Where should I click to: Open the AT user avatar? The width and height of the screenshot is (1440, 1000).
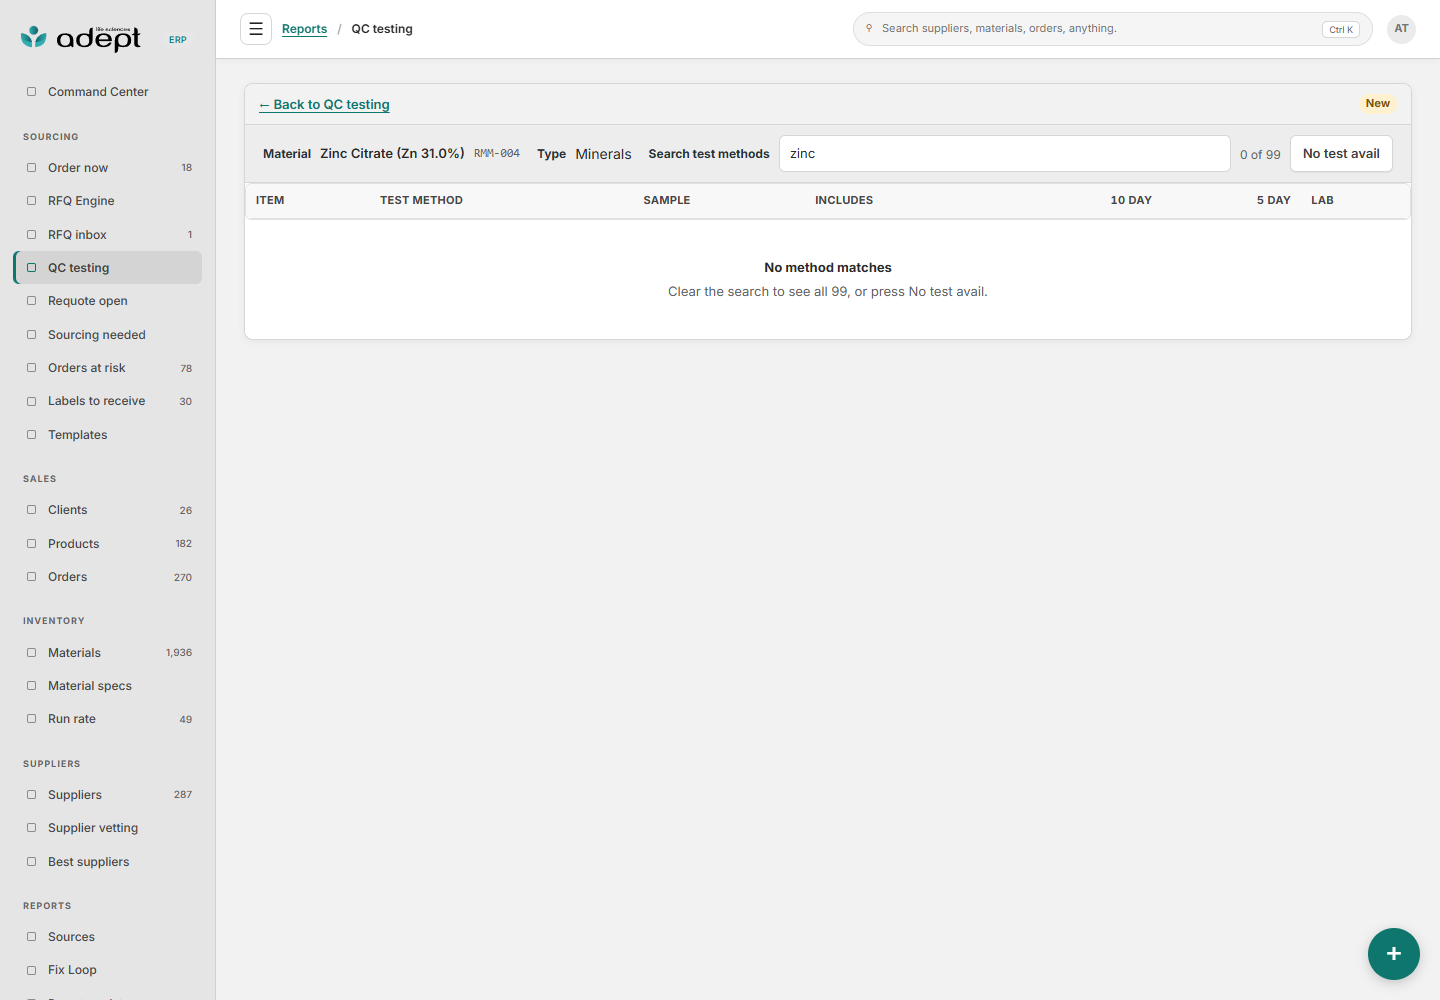[x=1402, y=29]
